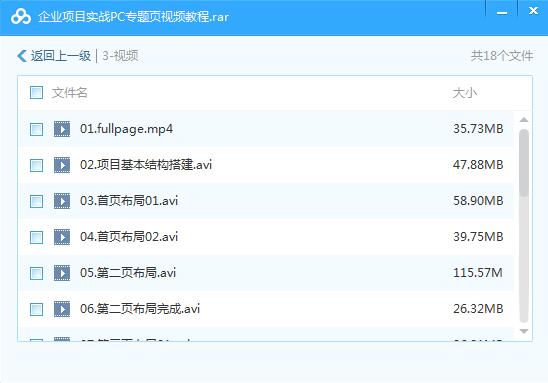This screenshot has width=548, height=383.
Task: Click the back chevron arrow icon
Action: (x=22, y=56)
